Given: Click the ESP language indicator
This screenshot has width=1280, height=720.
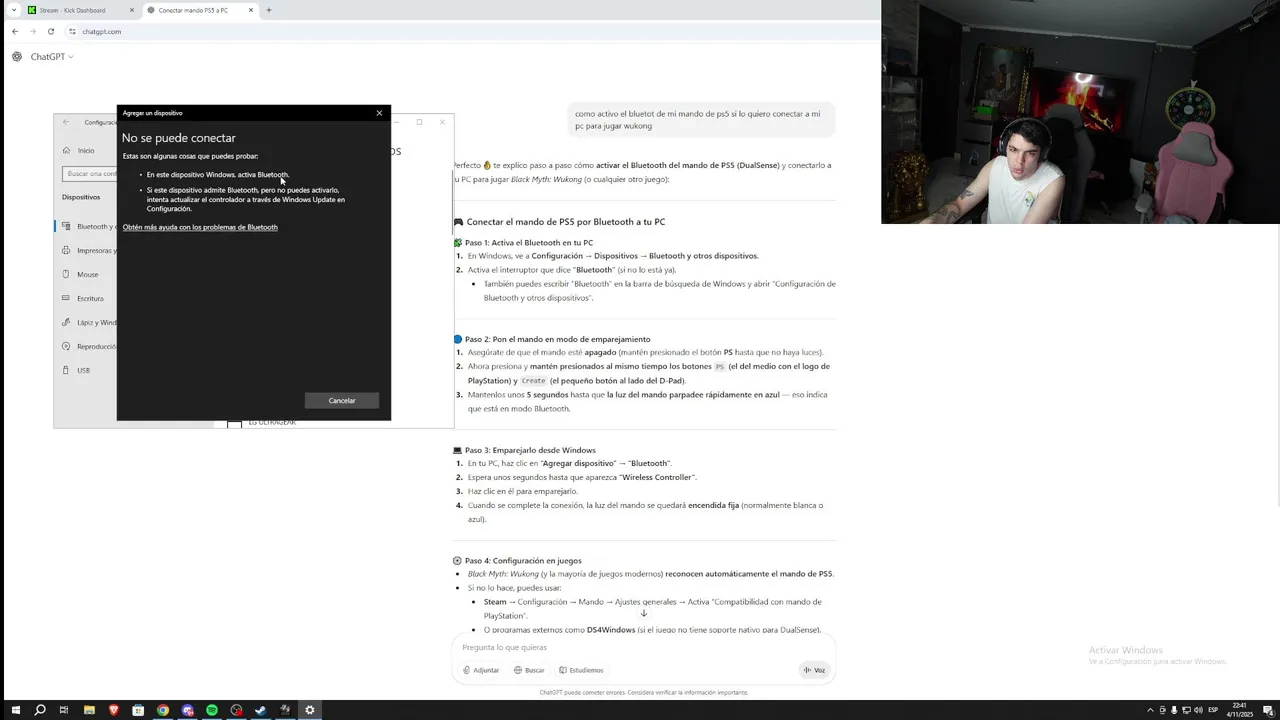Looking at the screenshot, I should 1214,710.
